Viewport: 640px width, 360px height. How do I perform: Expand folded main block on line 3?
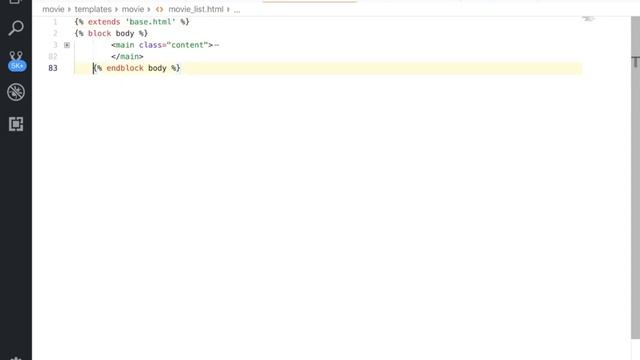pos(67,45)
